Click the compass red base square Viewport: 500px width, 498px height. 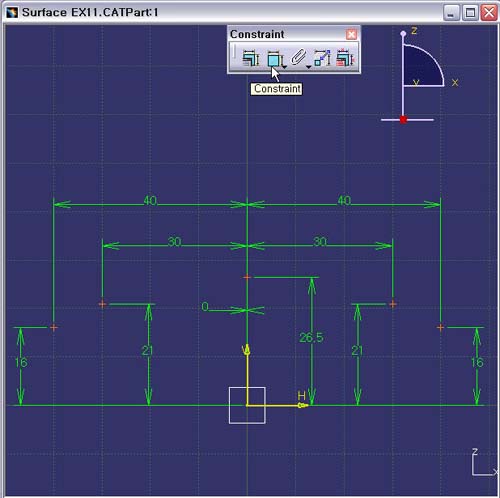pyautogui.click(x=403, y=120)
